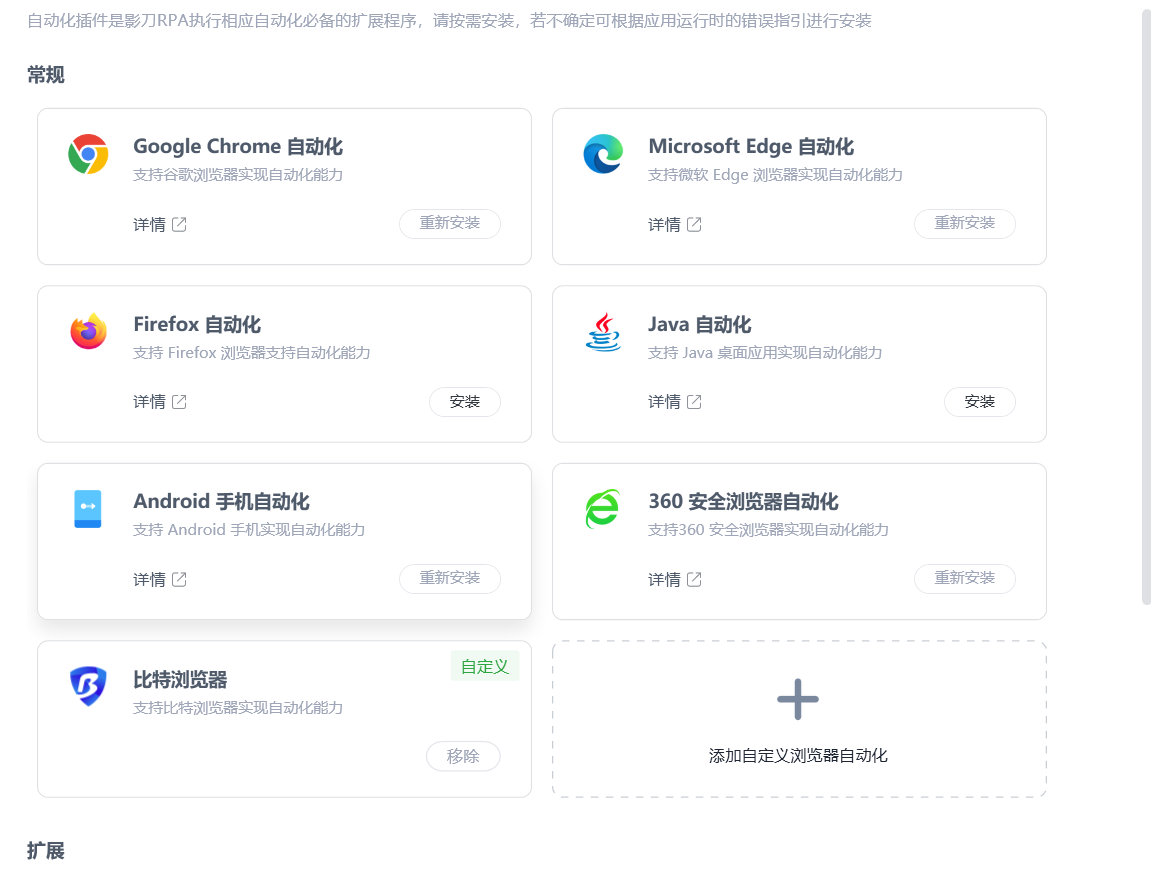Screen dimensions: 1151x876
Task: Install the Java automation plugin
Action: (980, 402)
